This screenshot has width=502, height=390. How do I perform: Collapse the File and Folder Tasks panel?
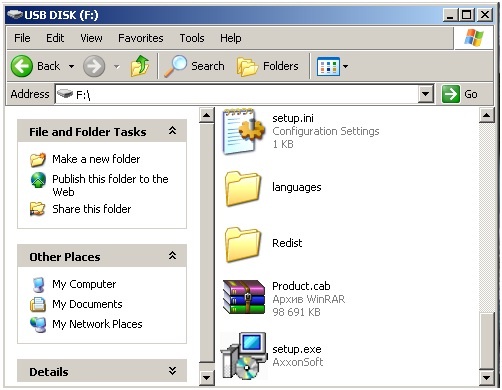point(172,131)
